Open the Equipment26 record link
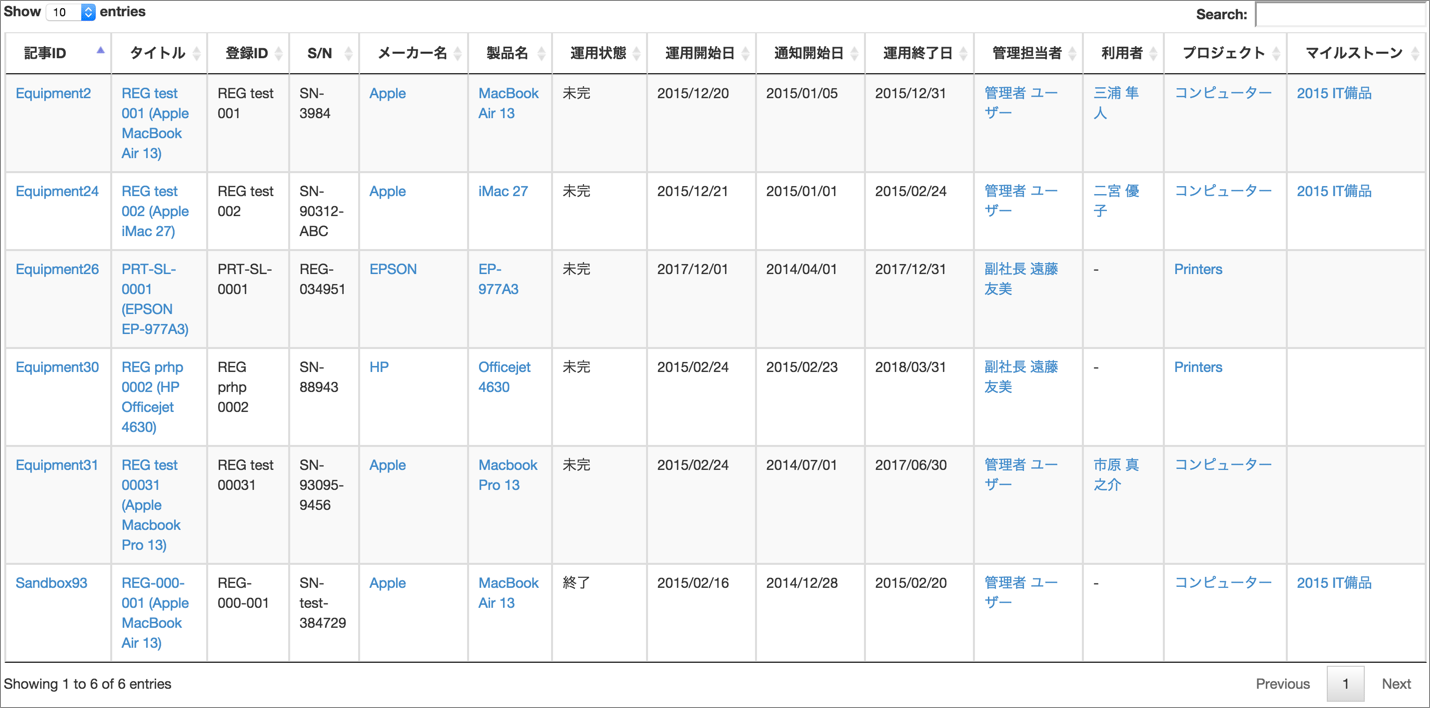The height and width of the screenshot is (708, 1430). (x=57, y=269)
